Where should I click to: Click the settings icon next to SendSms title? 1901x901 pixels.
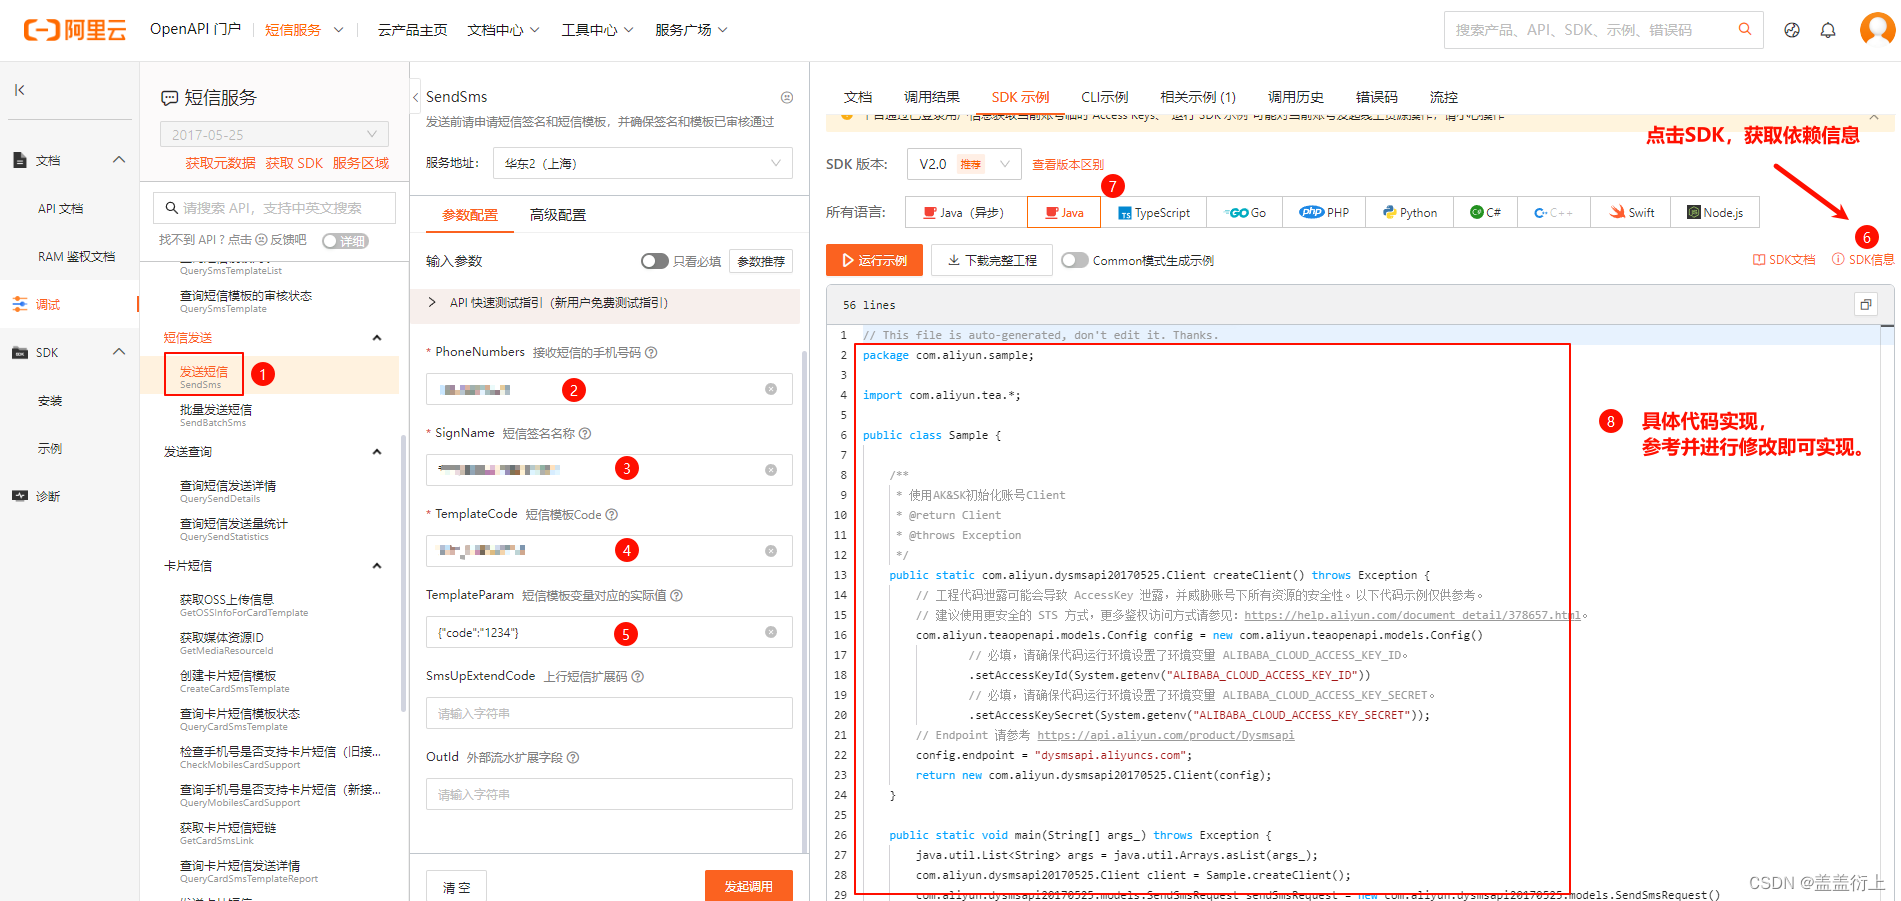click(x=787, y=97)
